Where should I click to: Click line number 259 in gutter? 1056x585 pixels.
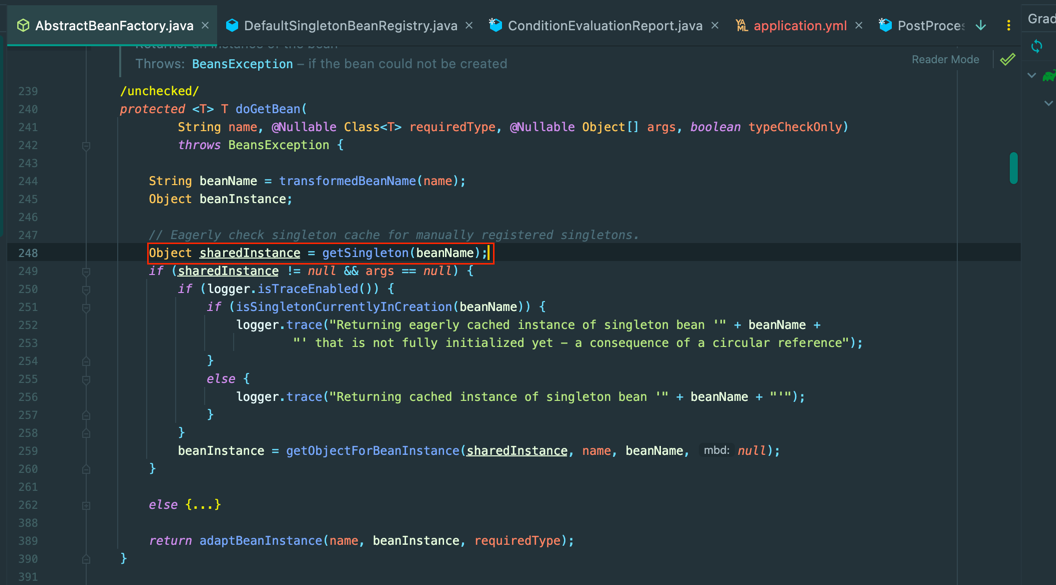click(x=28, y=451)
